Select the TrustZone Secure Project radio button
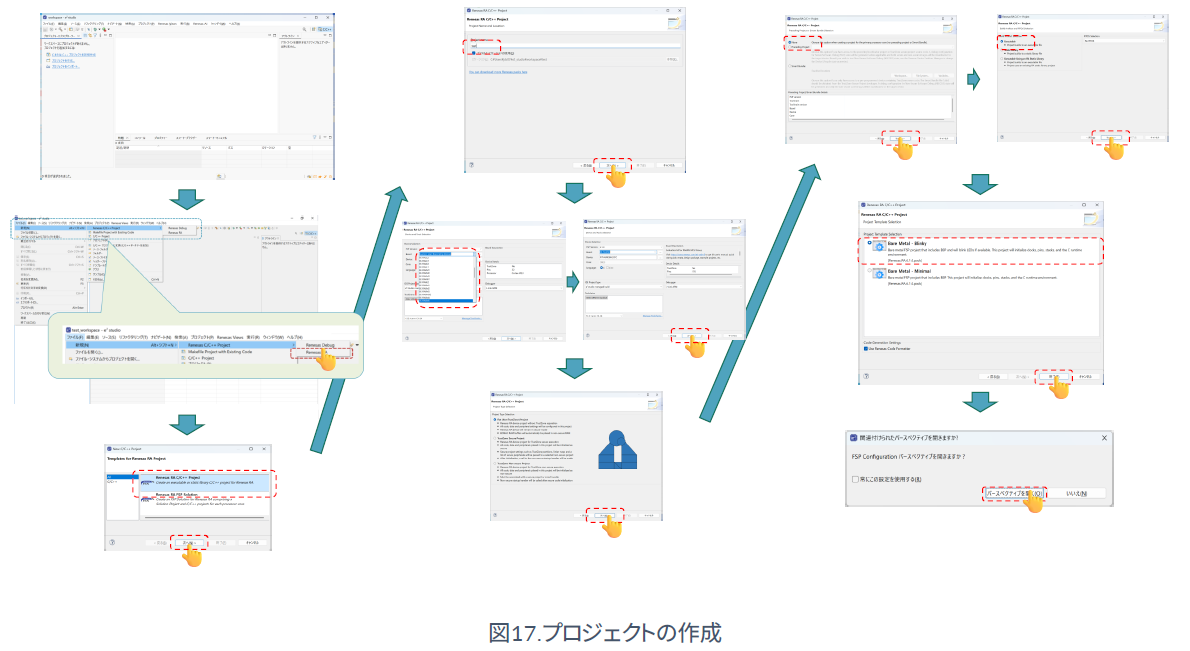This screenshot has width=1190, height=651. (x=496, y=438)
